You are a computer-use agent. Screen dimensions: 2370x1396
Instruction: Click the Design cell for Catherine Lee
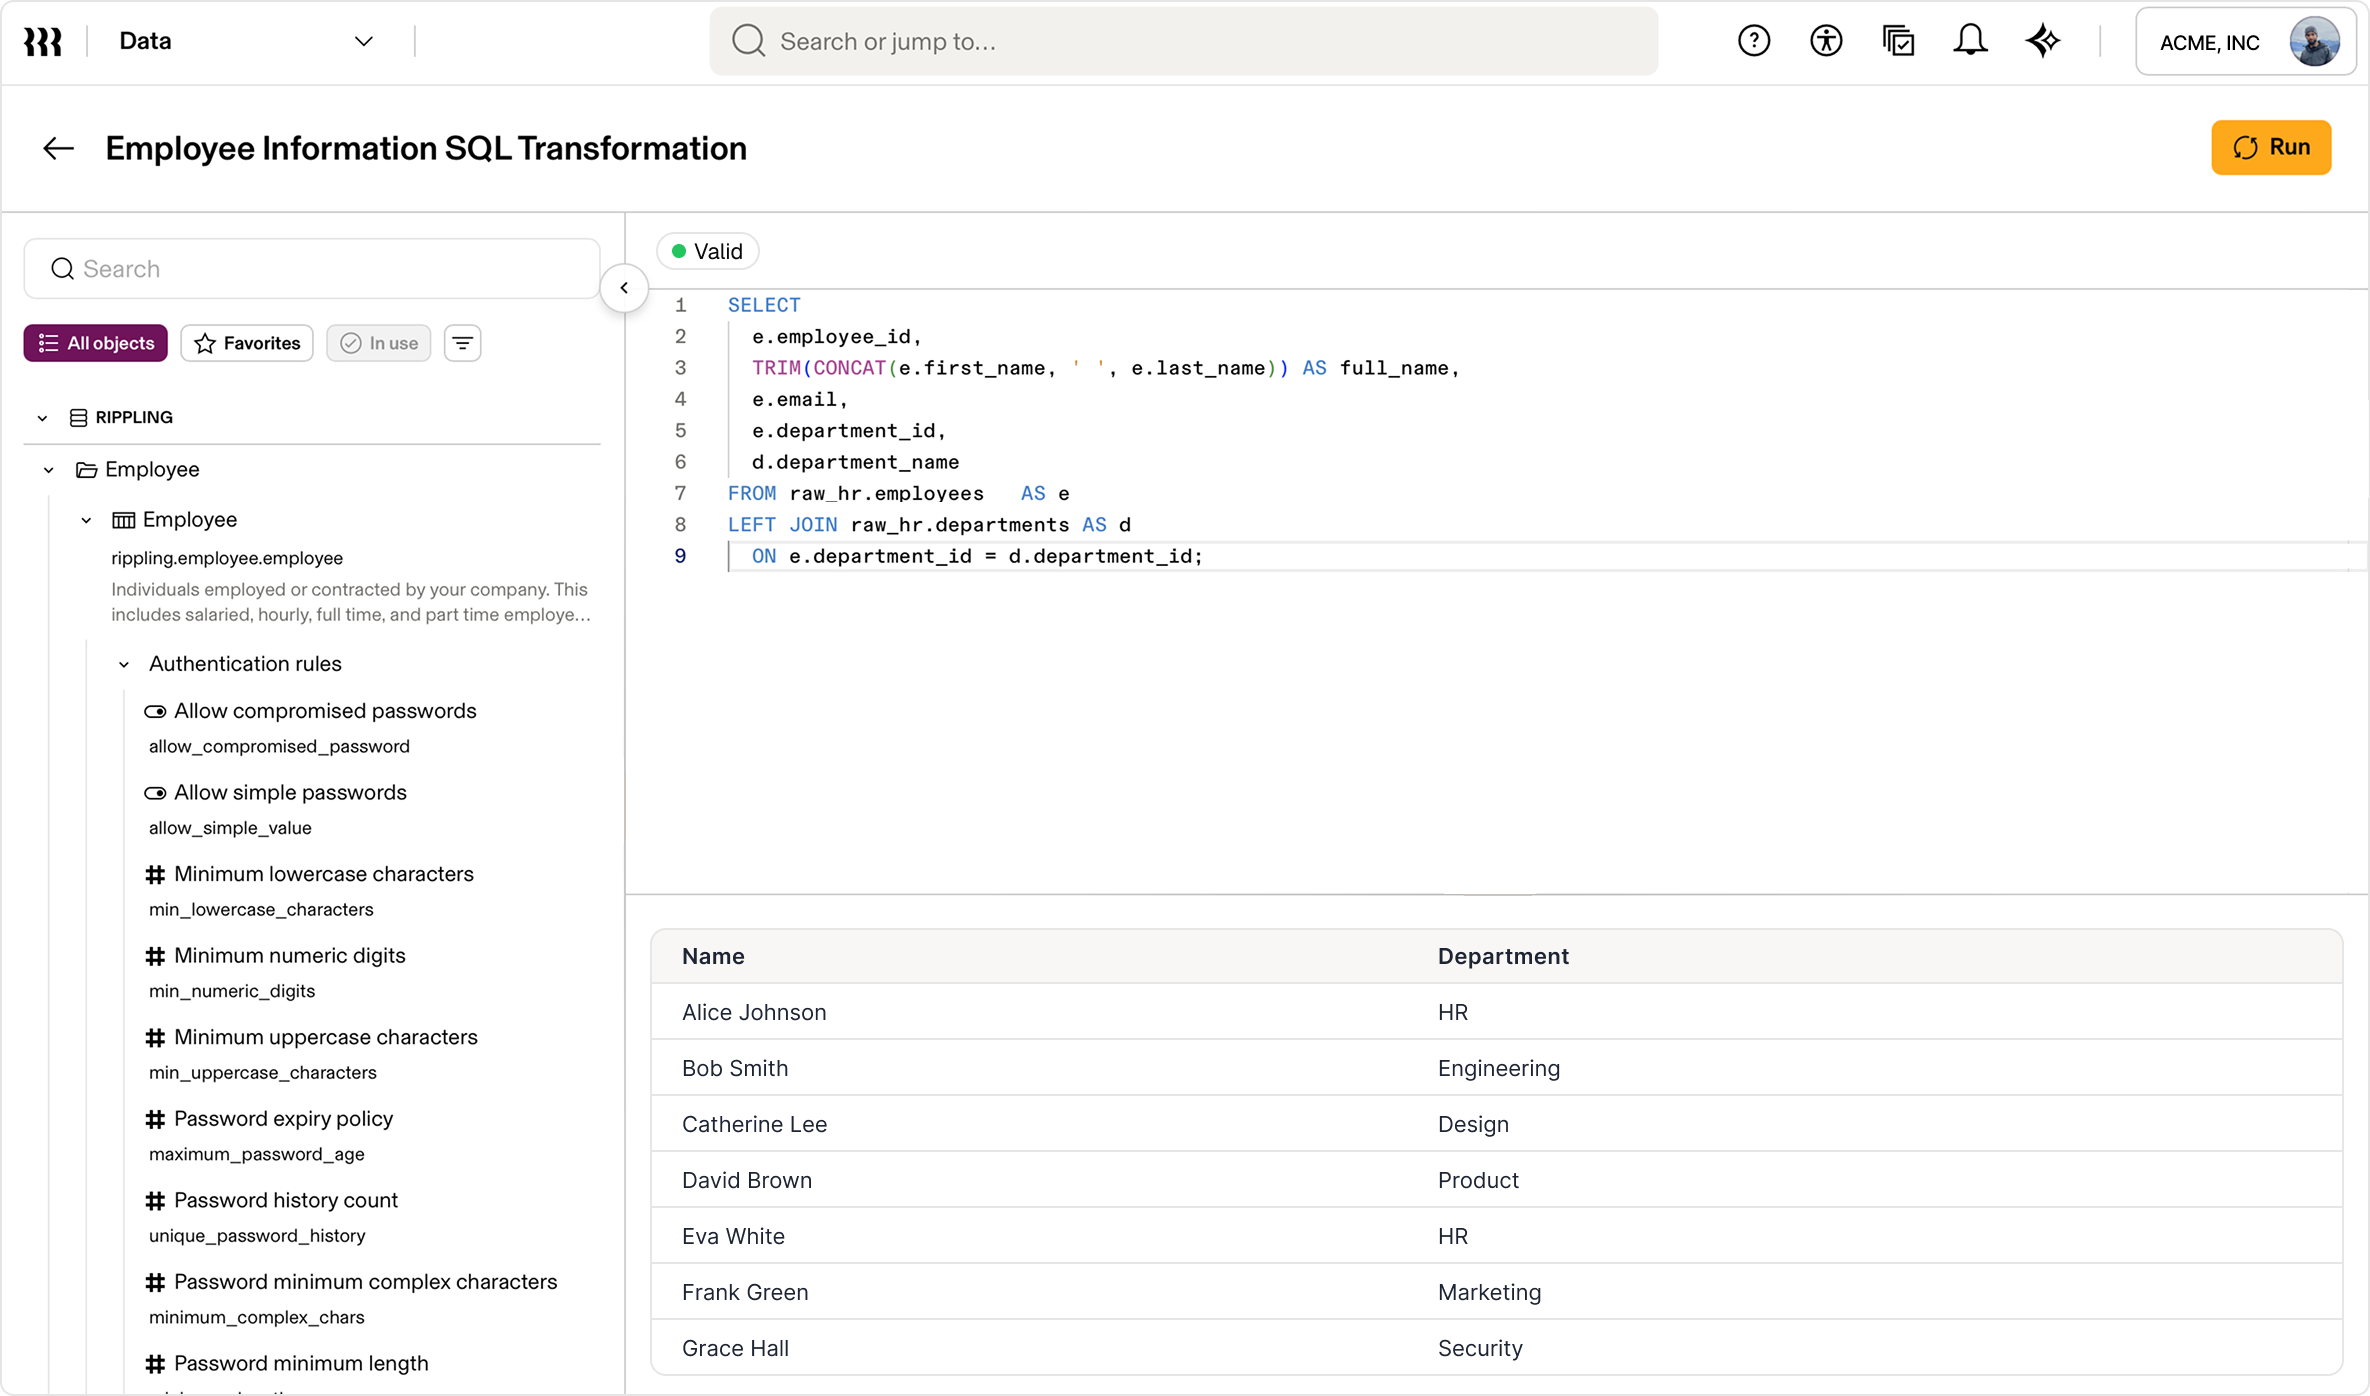(1473, 1125)
